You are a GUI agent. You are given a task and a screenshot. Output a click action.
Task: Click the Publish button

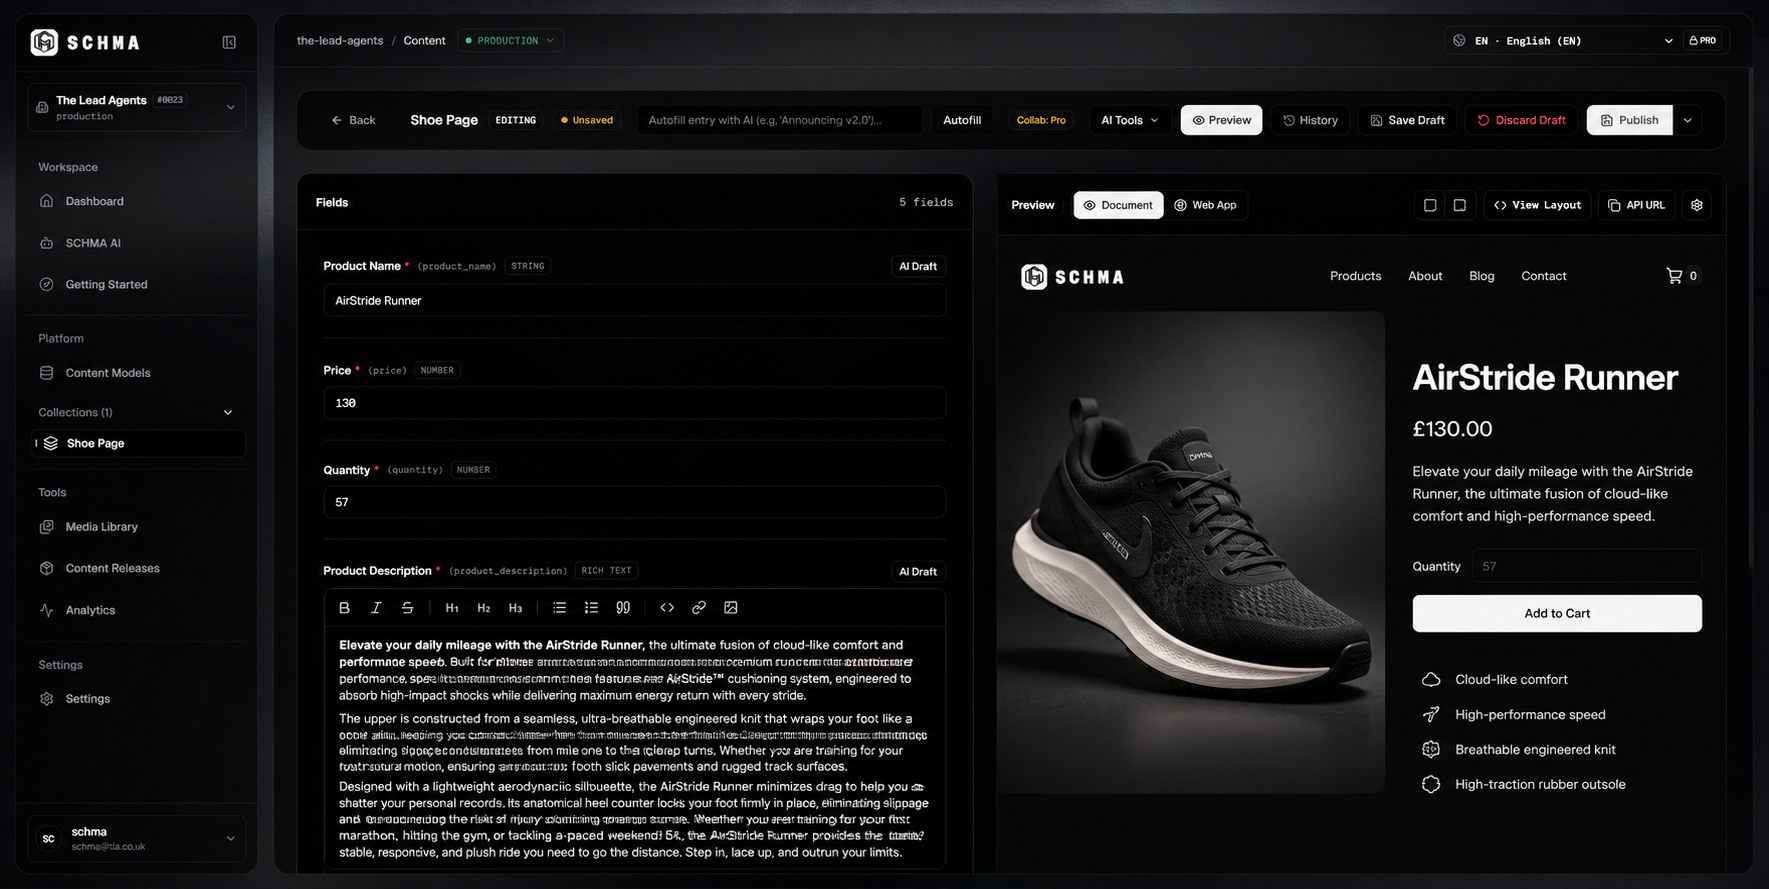(x=1629, y=120)
